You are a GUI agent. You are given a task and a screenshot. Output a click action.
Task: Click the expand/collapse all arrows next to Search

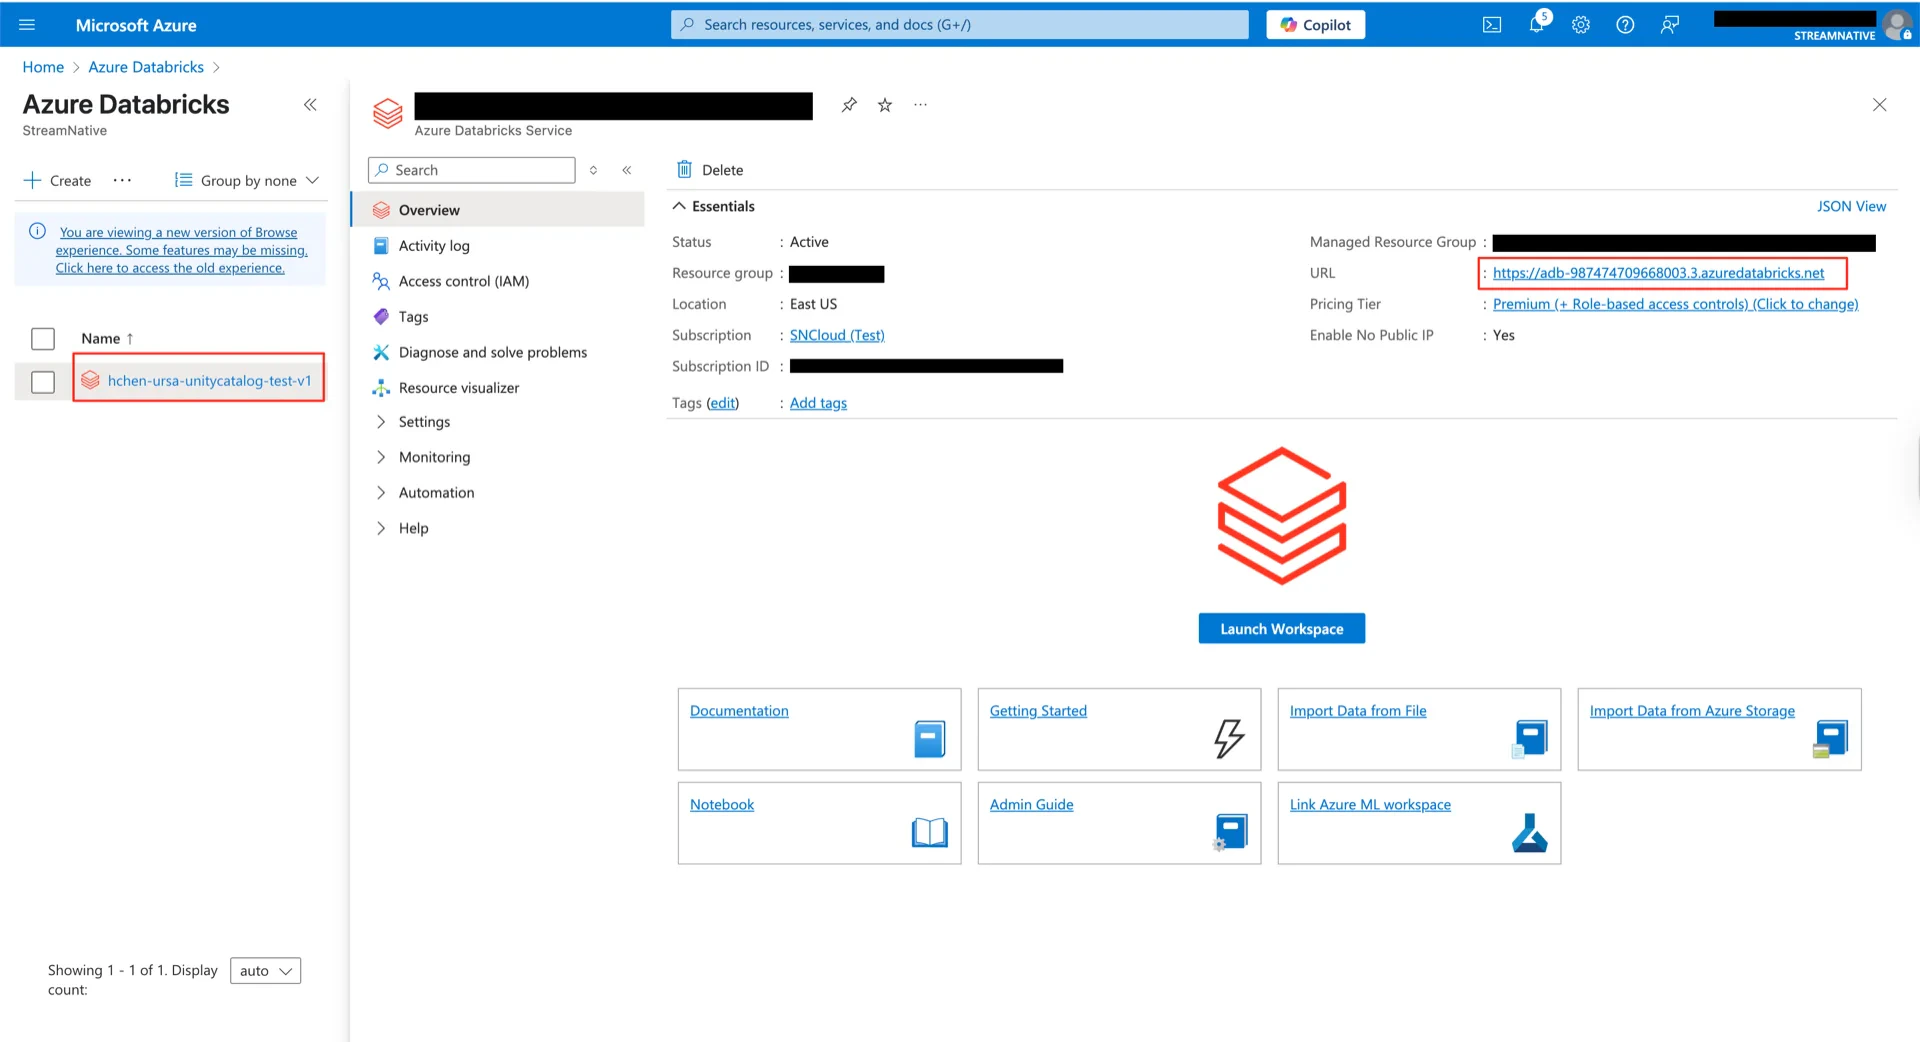pyautogui.click(x=594, y=170)
